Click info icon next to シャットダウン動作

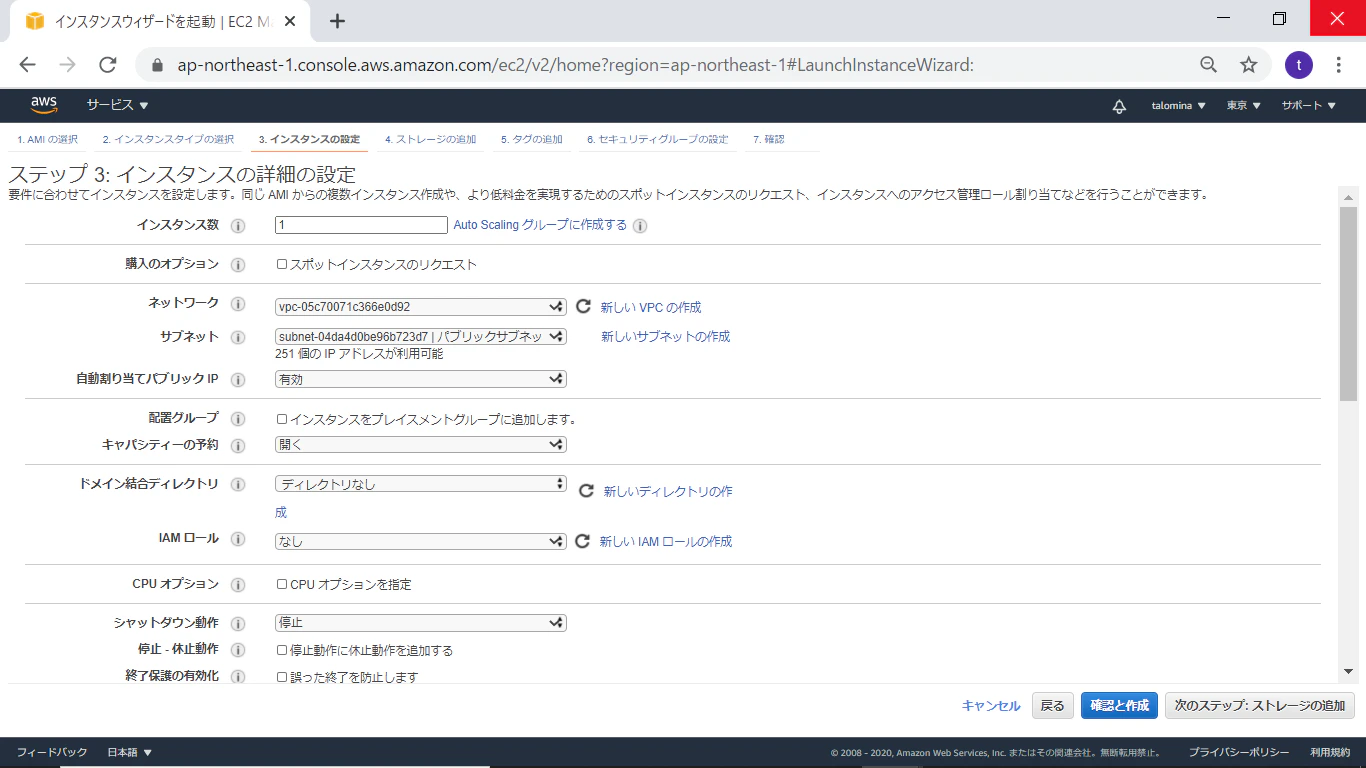point(238,624)
